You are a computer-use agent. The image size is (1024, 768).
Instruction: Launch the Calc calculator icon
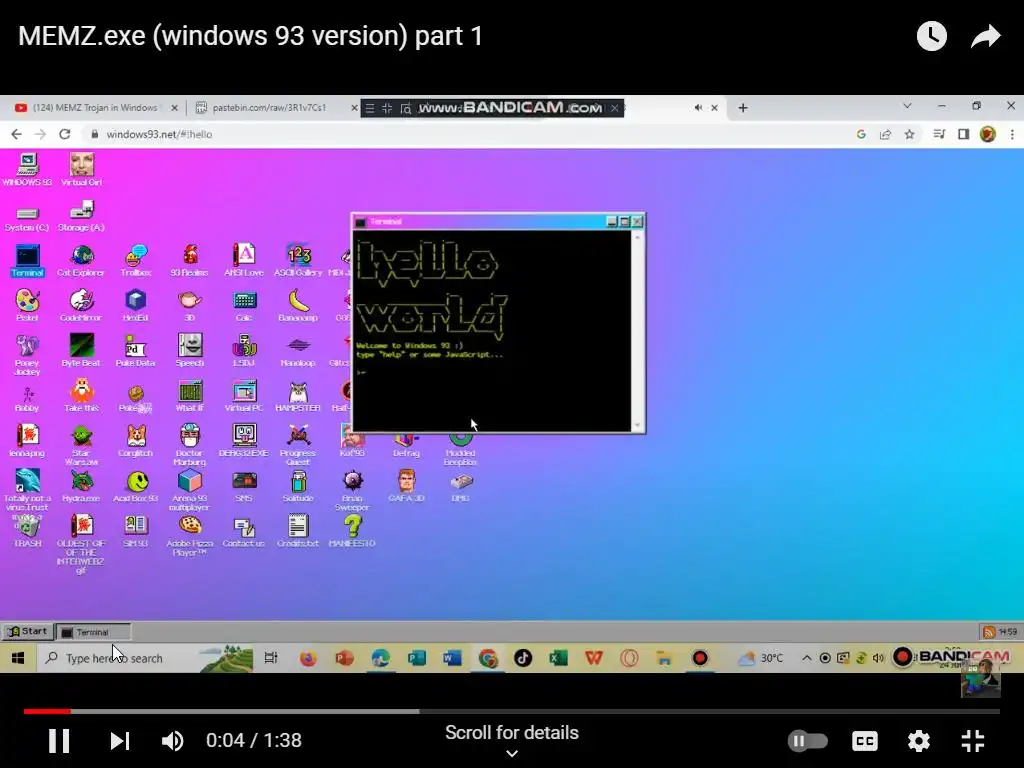point(244,305)
